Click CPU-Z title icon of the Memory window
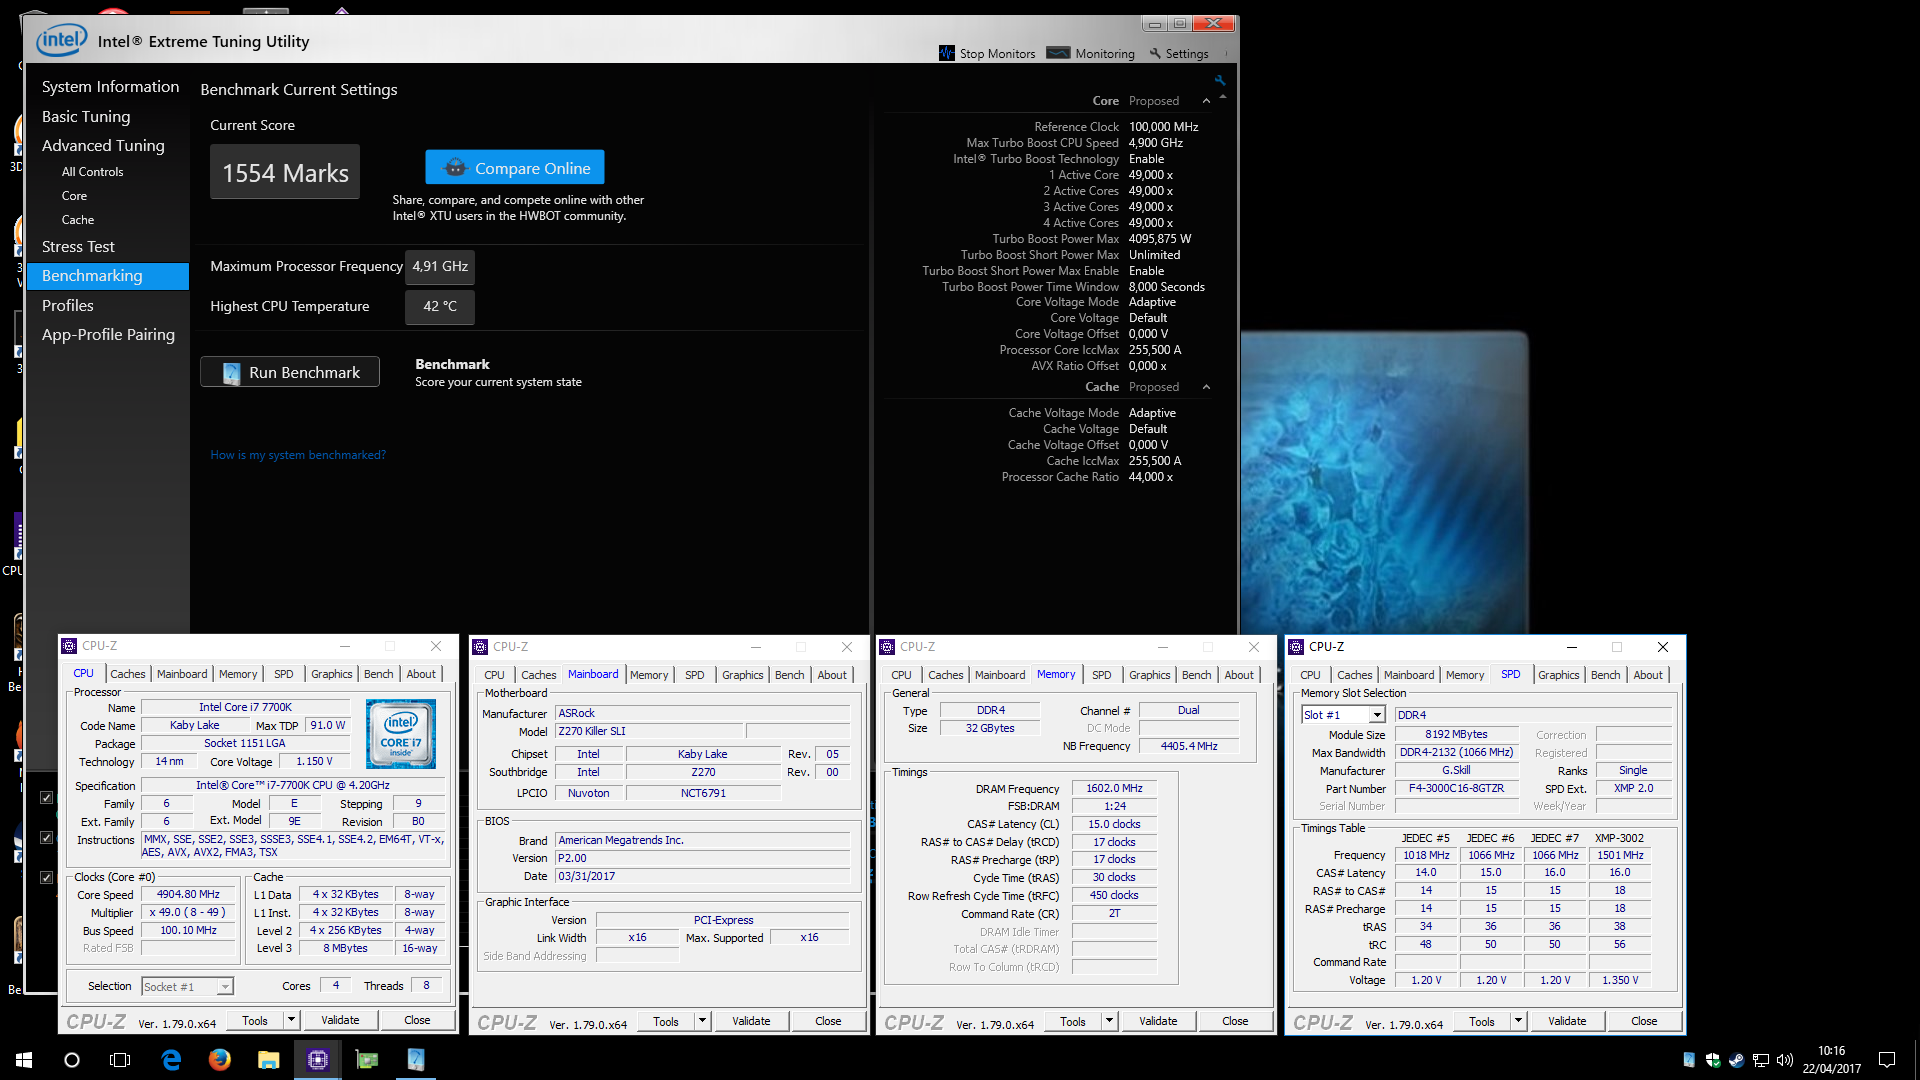Viewport: 1920px width, 1080px height. [887, 647]
